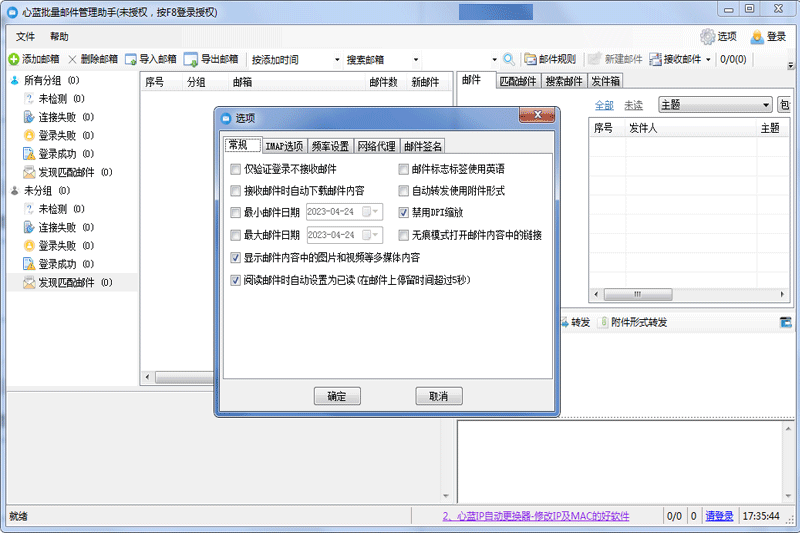The height and width of the screenshot is (533, 800).
Task: Enable 仅验证登录不接收邮件 checkbox
Action: coord(236,169)
